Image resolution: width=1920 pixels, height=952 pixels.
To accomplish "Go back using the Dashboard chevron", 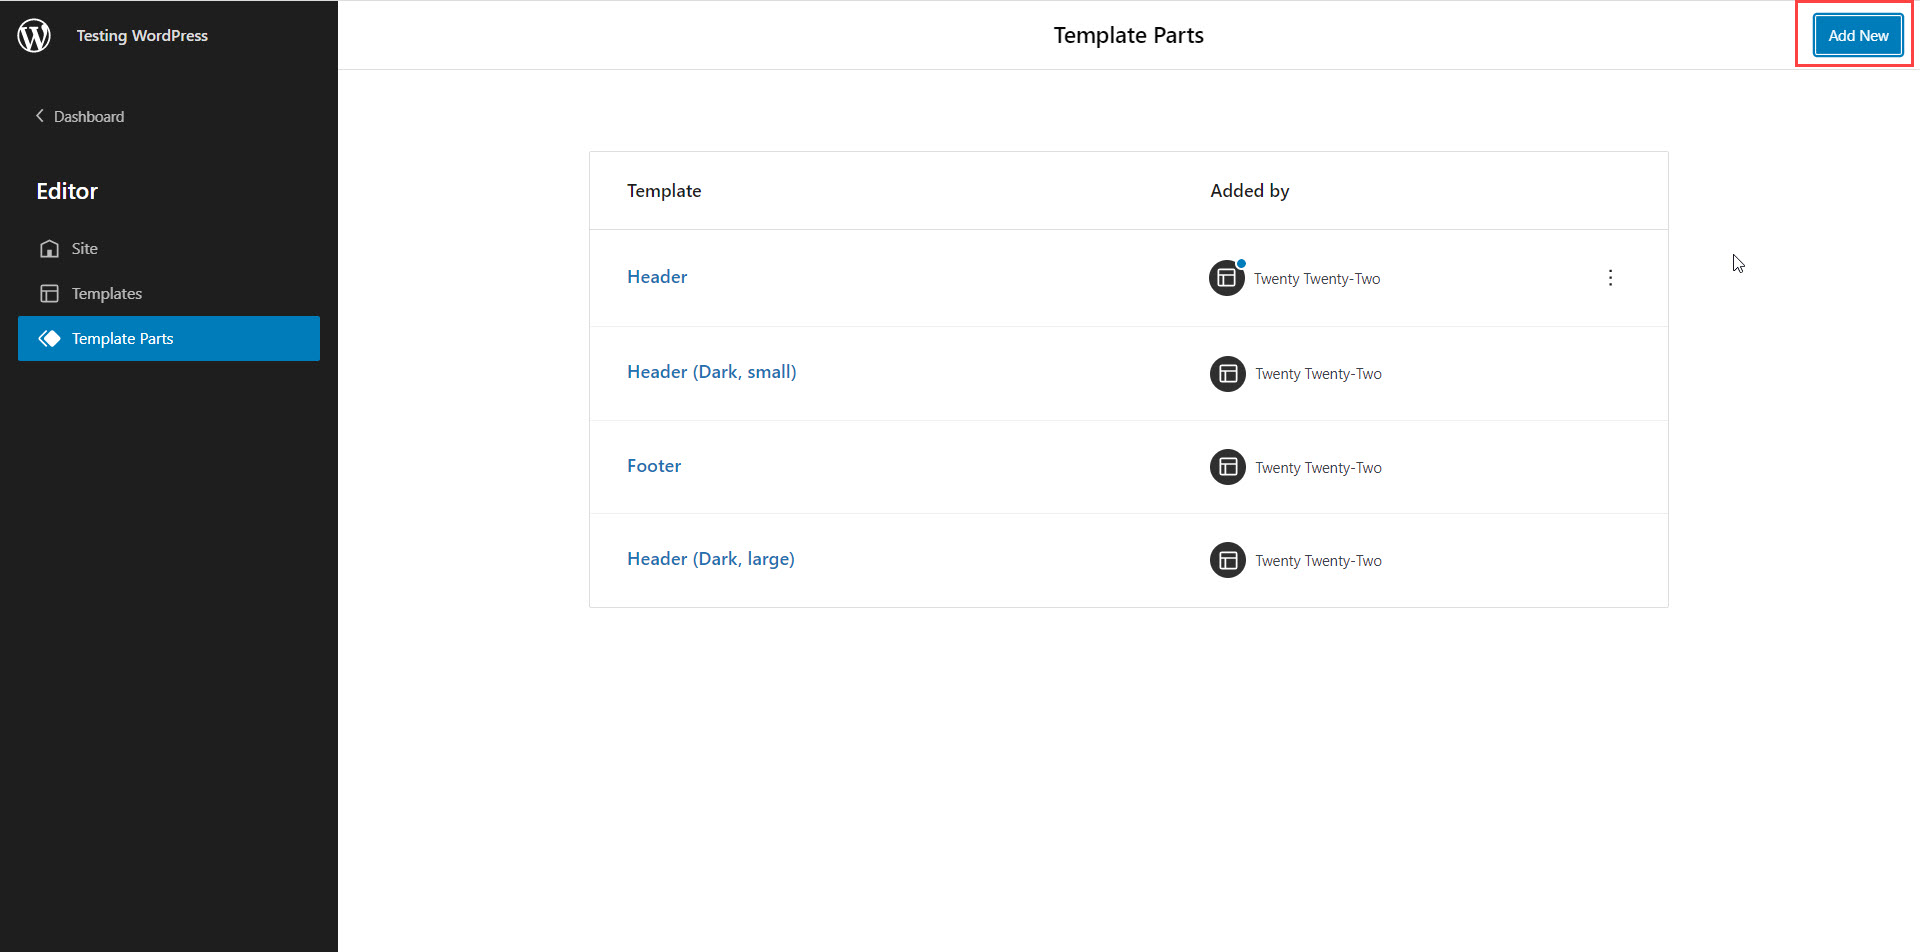I will [40, 116].
